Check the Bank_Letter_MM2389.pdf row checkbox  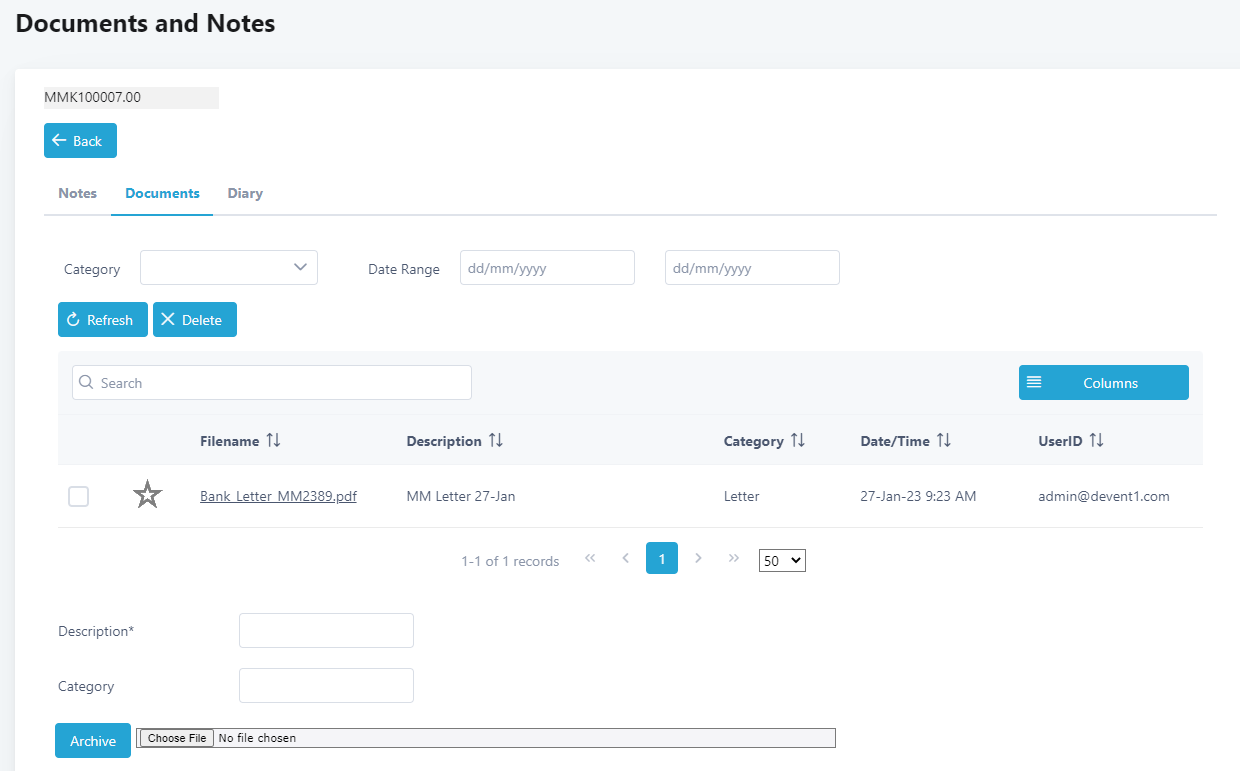tap(78, 496)
